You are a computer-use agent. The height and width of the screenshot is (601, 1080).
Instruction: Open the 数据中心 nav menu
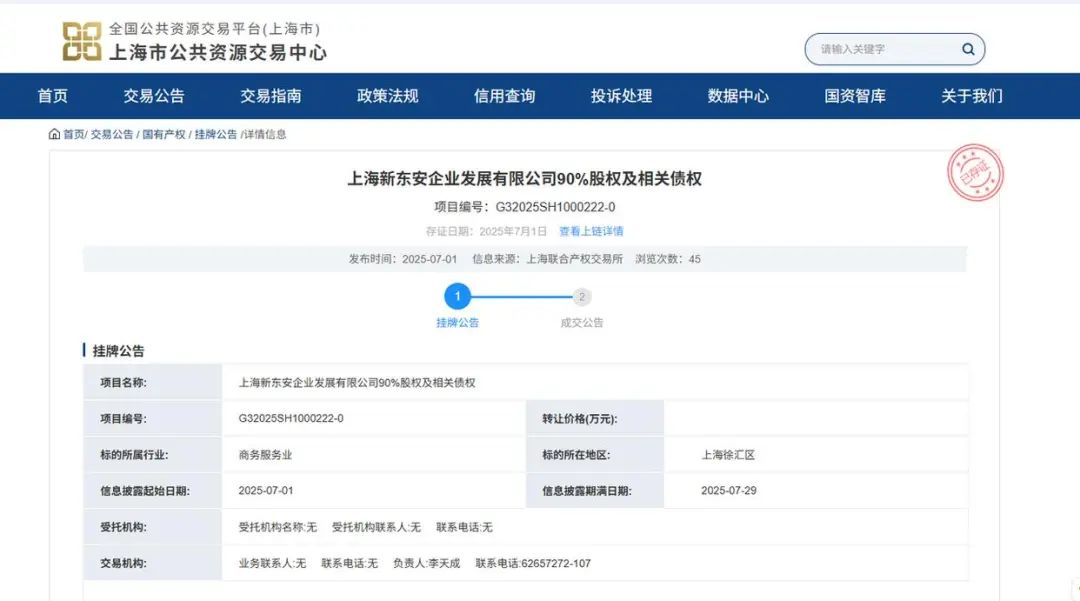point(738,96)
